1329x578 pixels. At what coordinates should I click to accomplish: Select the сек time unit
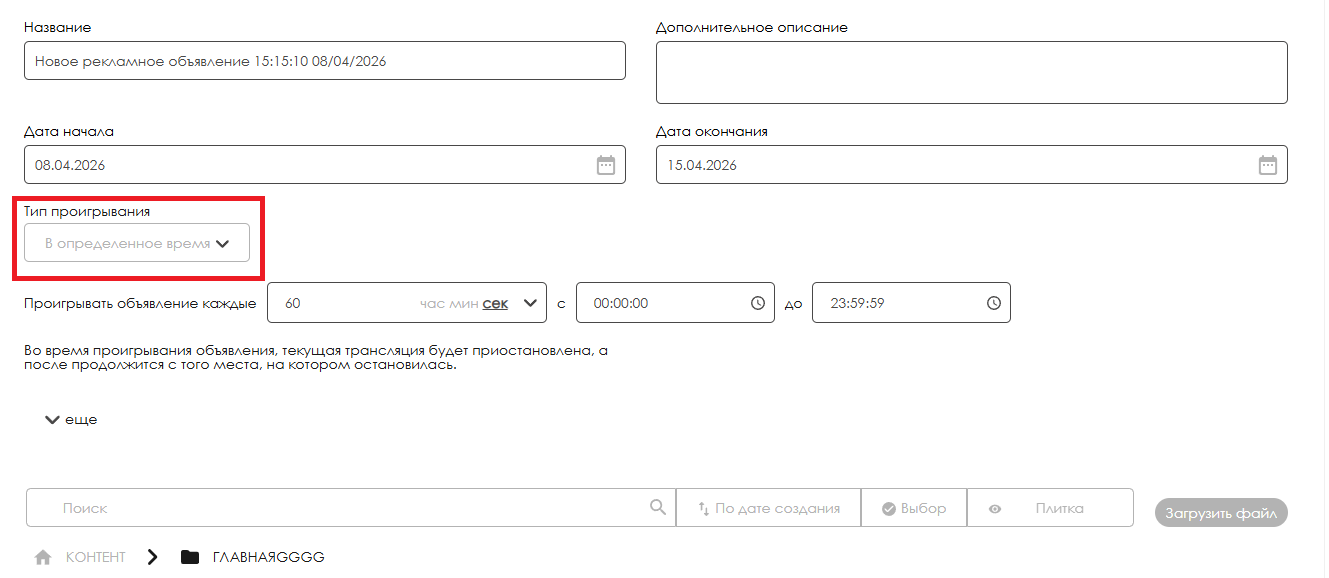click(x=495, y=304)
